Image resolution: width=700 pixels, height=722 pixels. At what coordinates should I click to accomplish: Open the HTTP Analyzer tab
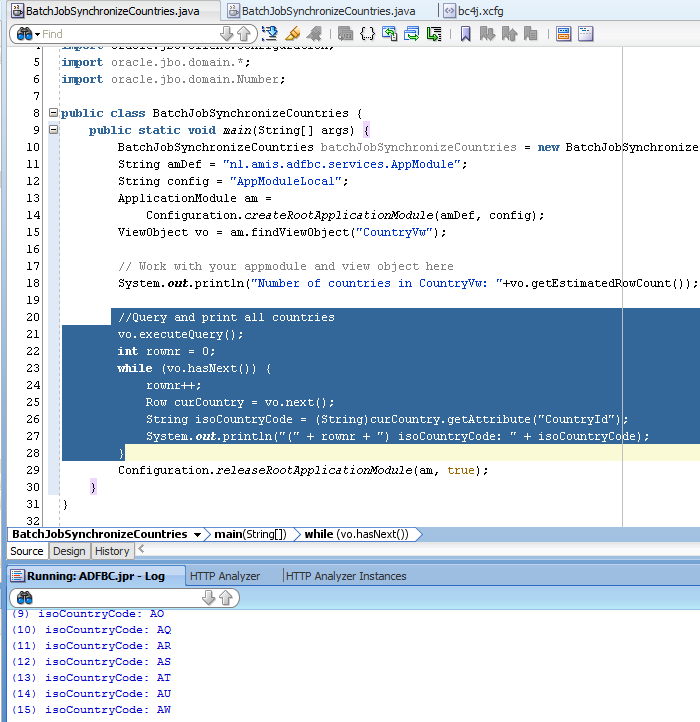pos(225,576)
